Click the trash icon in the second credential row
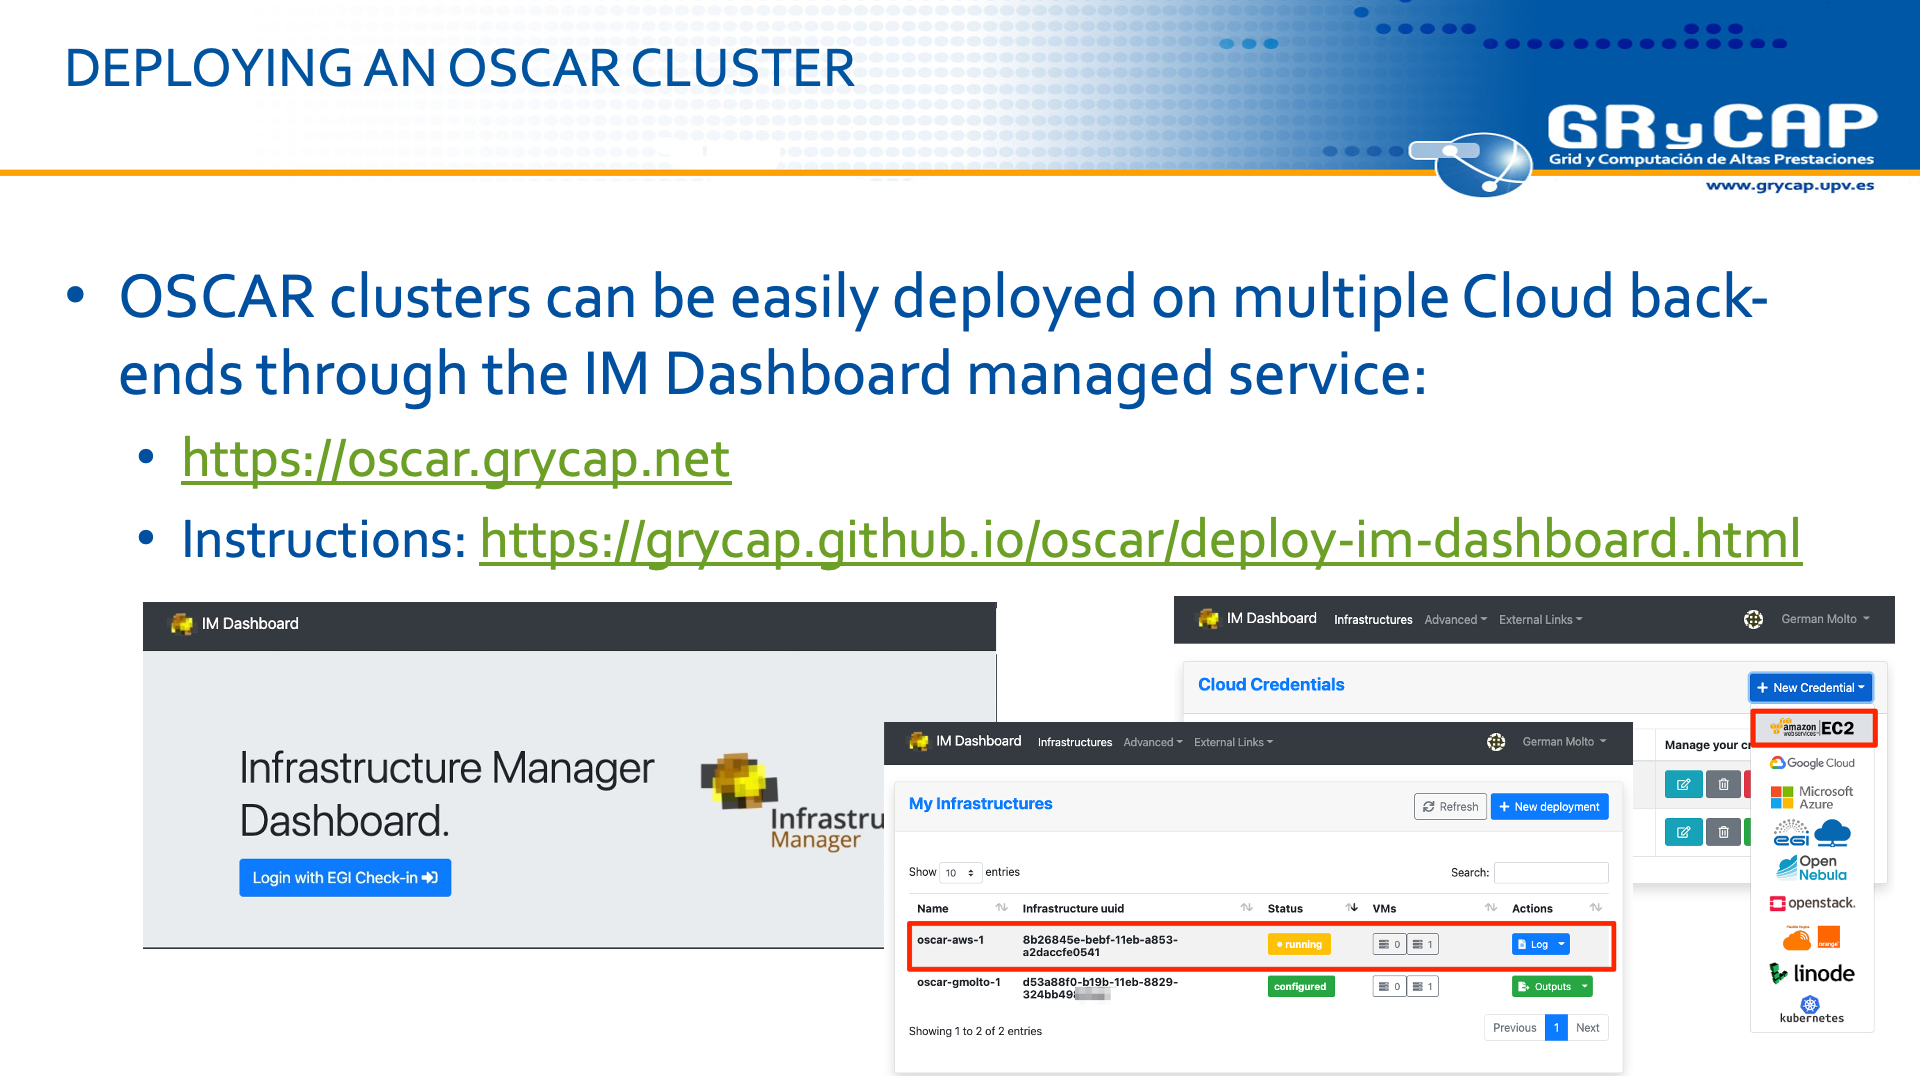Image resolution: width=1920 pixels, height=1080 pixels. (1723, 832)
